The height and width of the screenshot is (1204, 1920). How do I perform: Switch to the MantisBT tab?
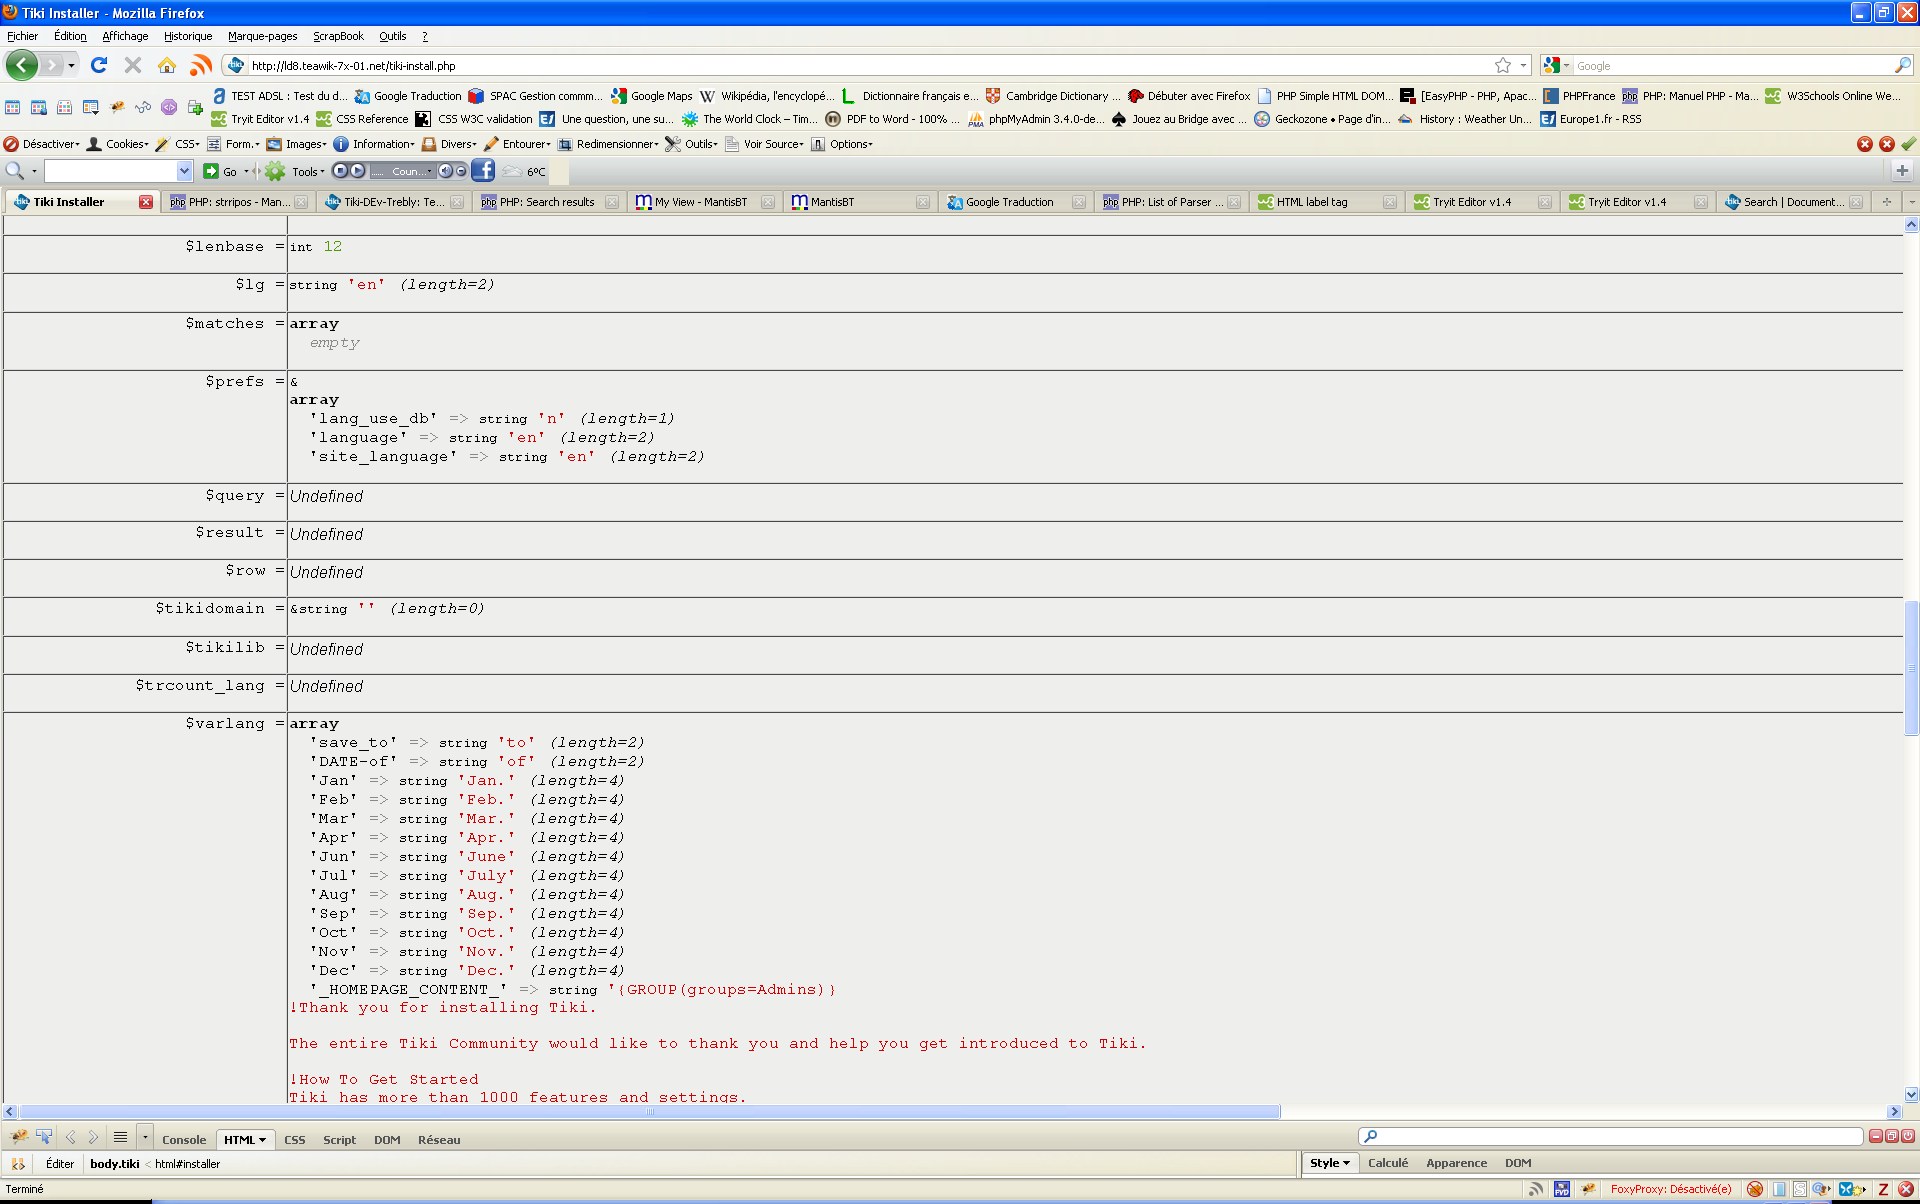(x=831, y=202)
